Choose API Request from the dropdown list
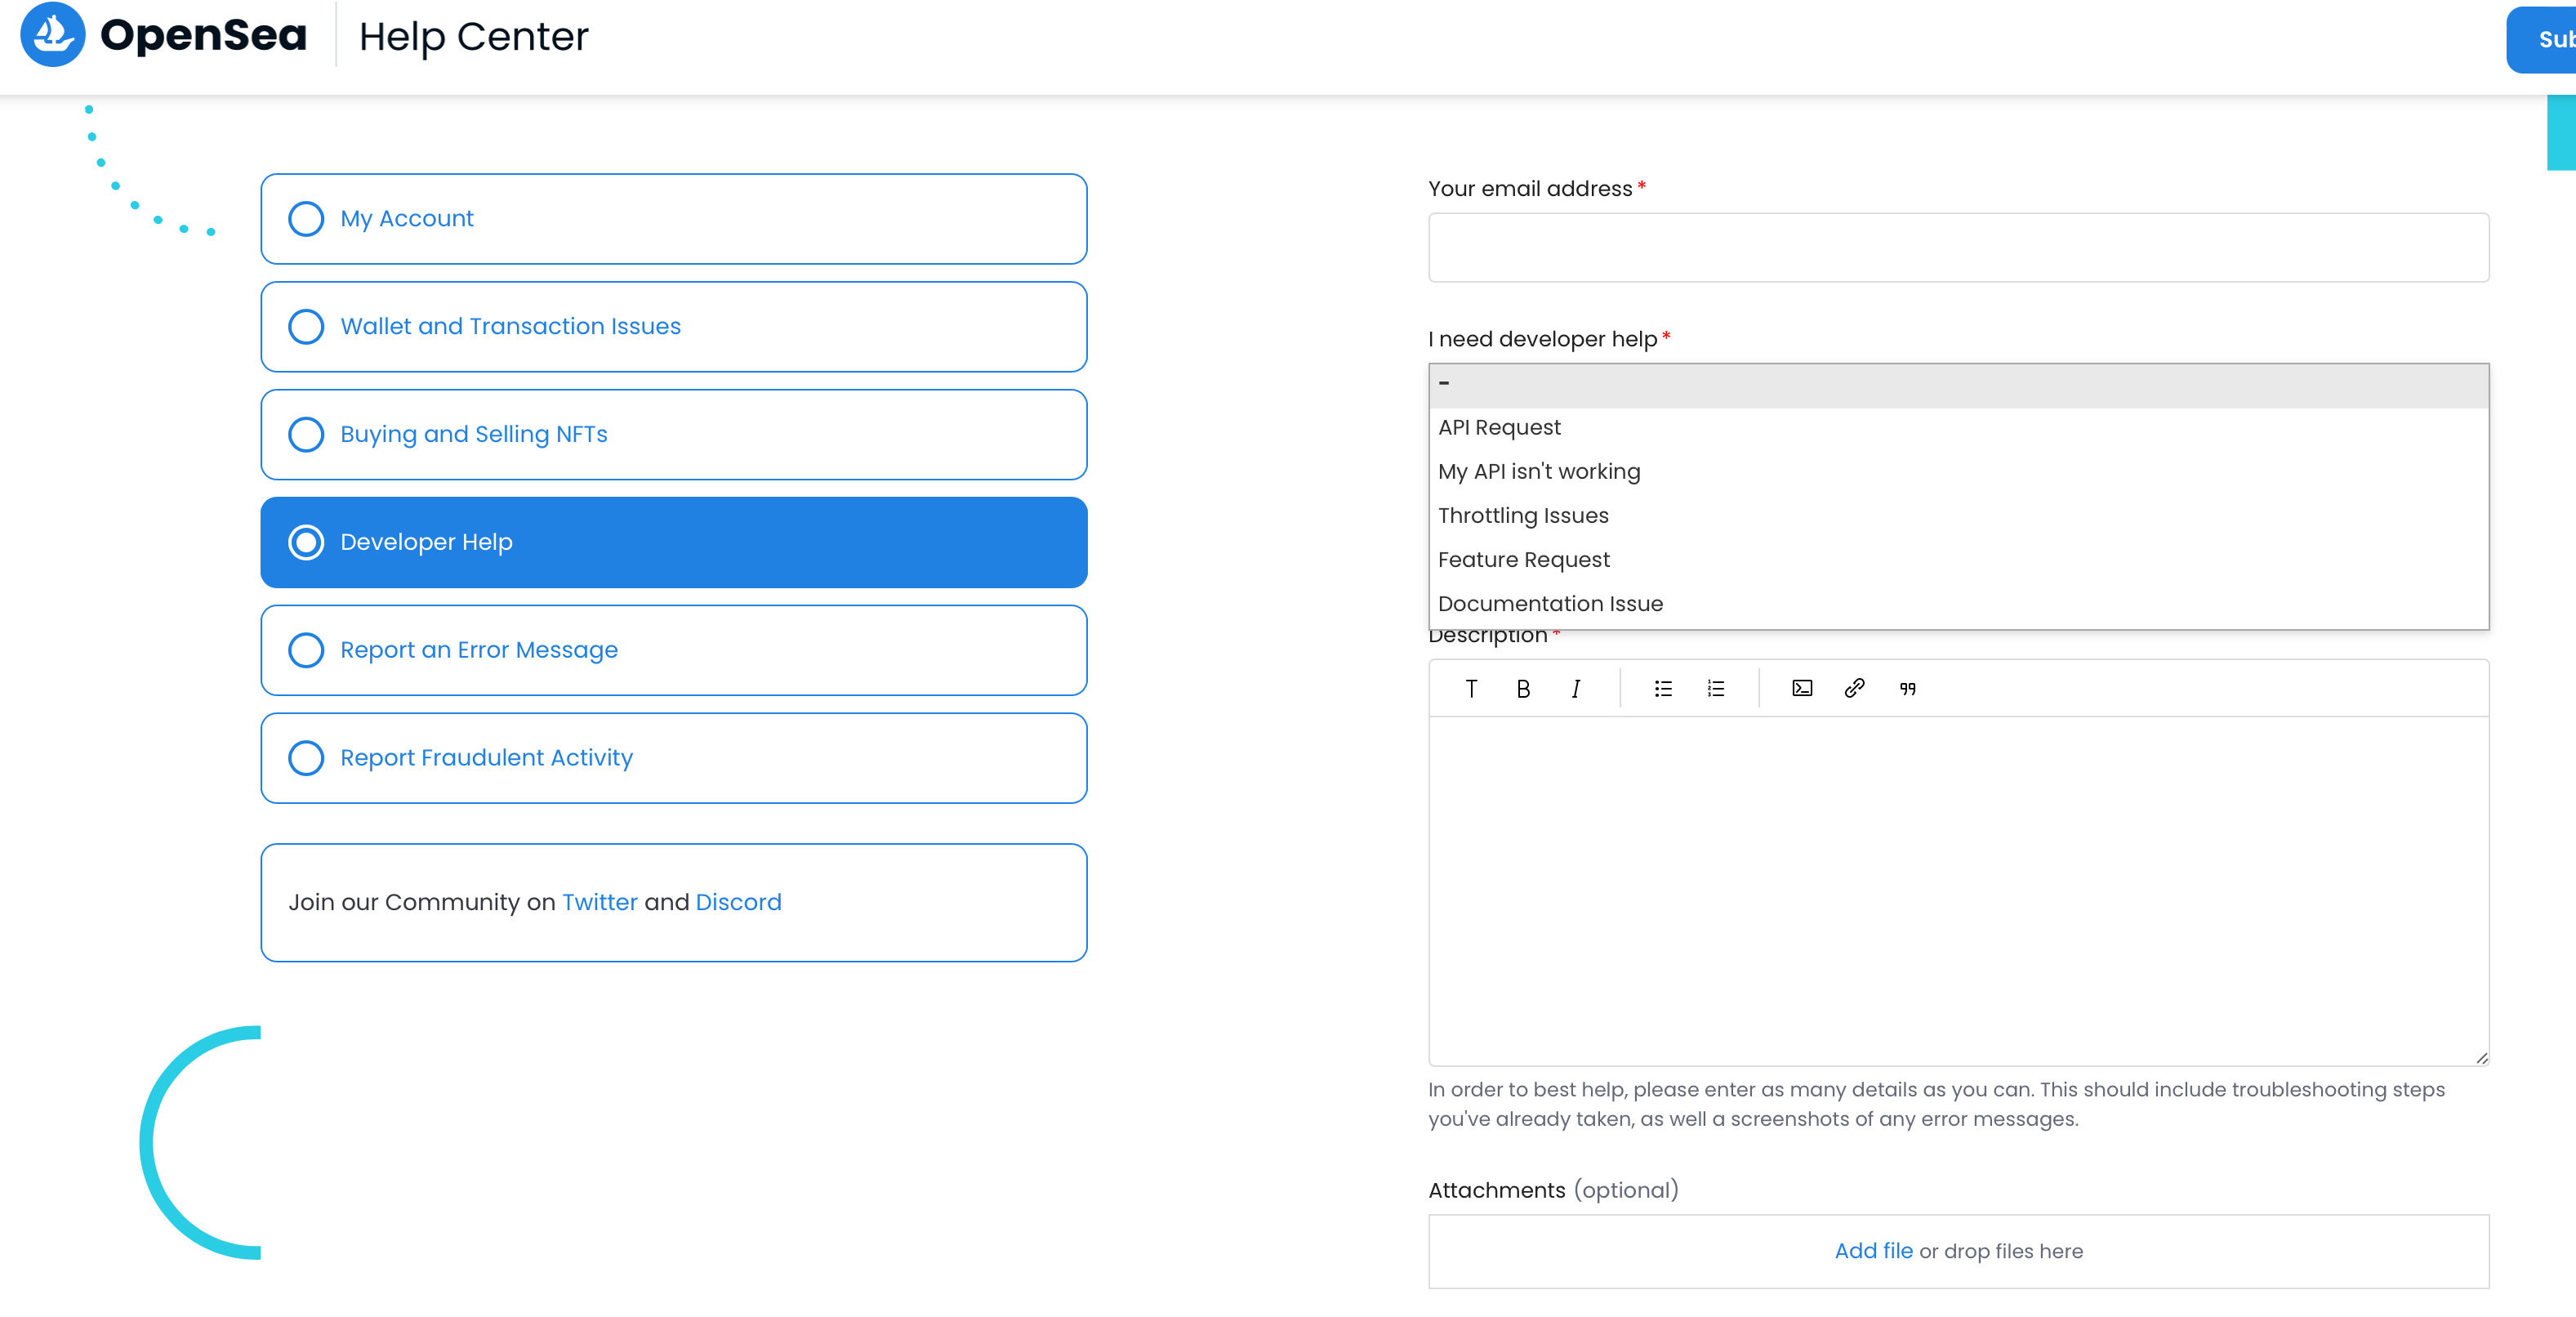The height and width of the screenshot is (1317, 2576). tap(1499, 427)
